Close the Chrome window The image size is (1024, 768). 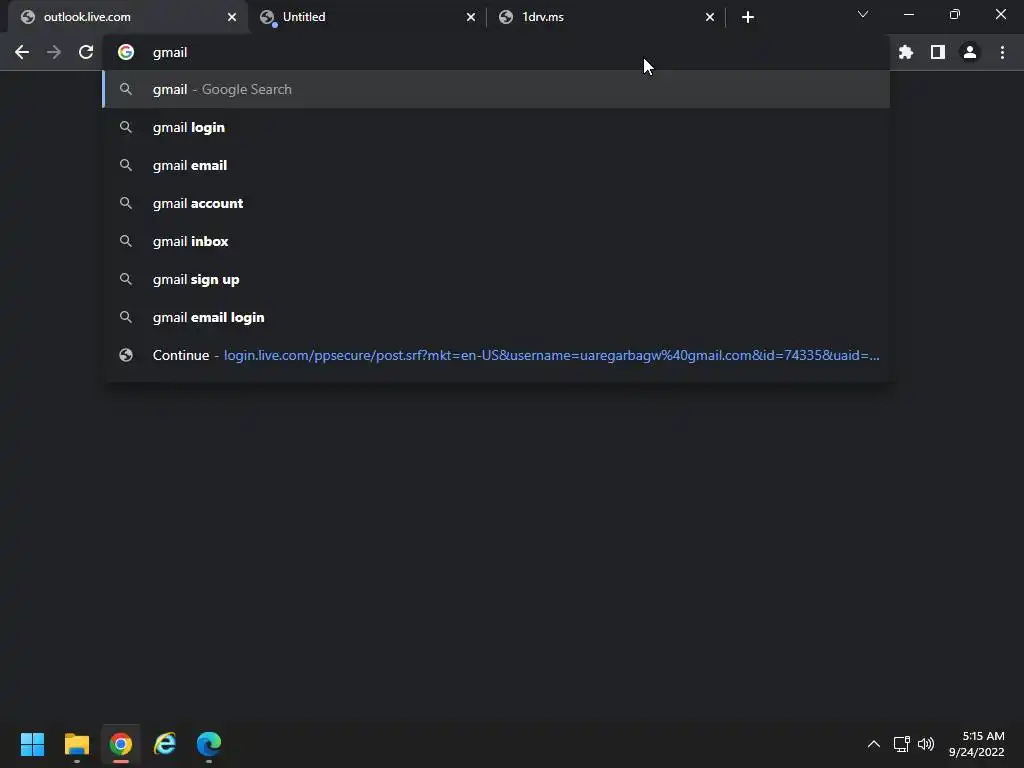pyautogui.click(x=1000, y=14)
